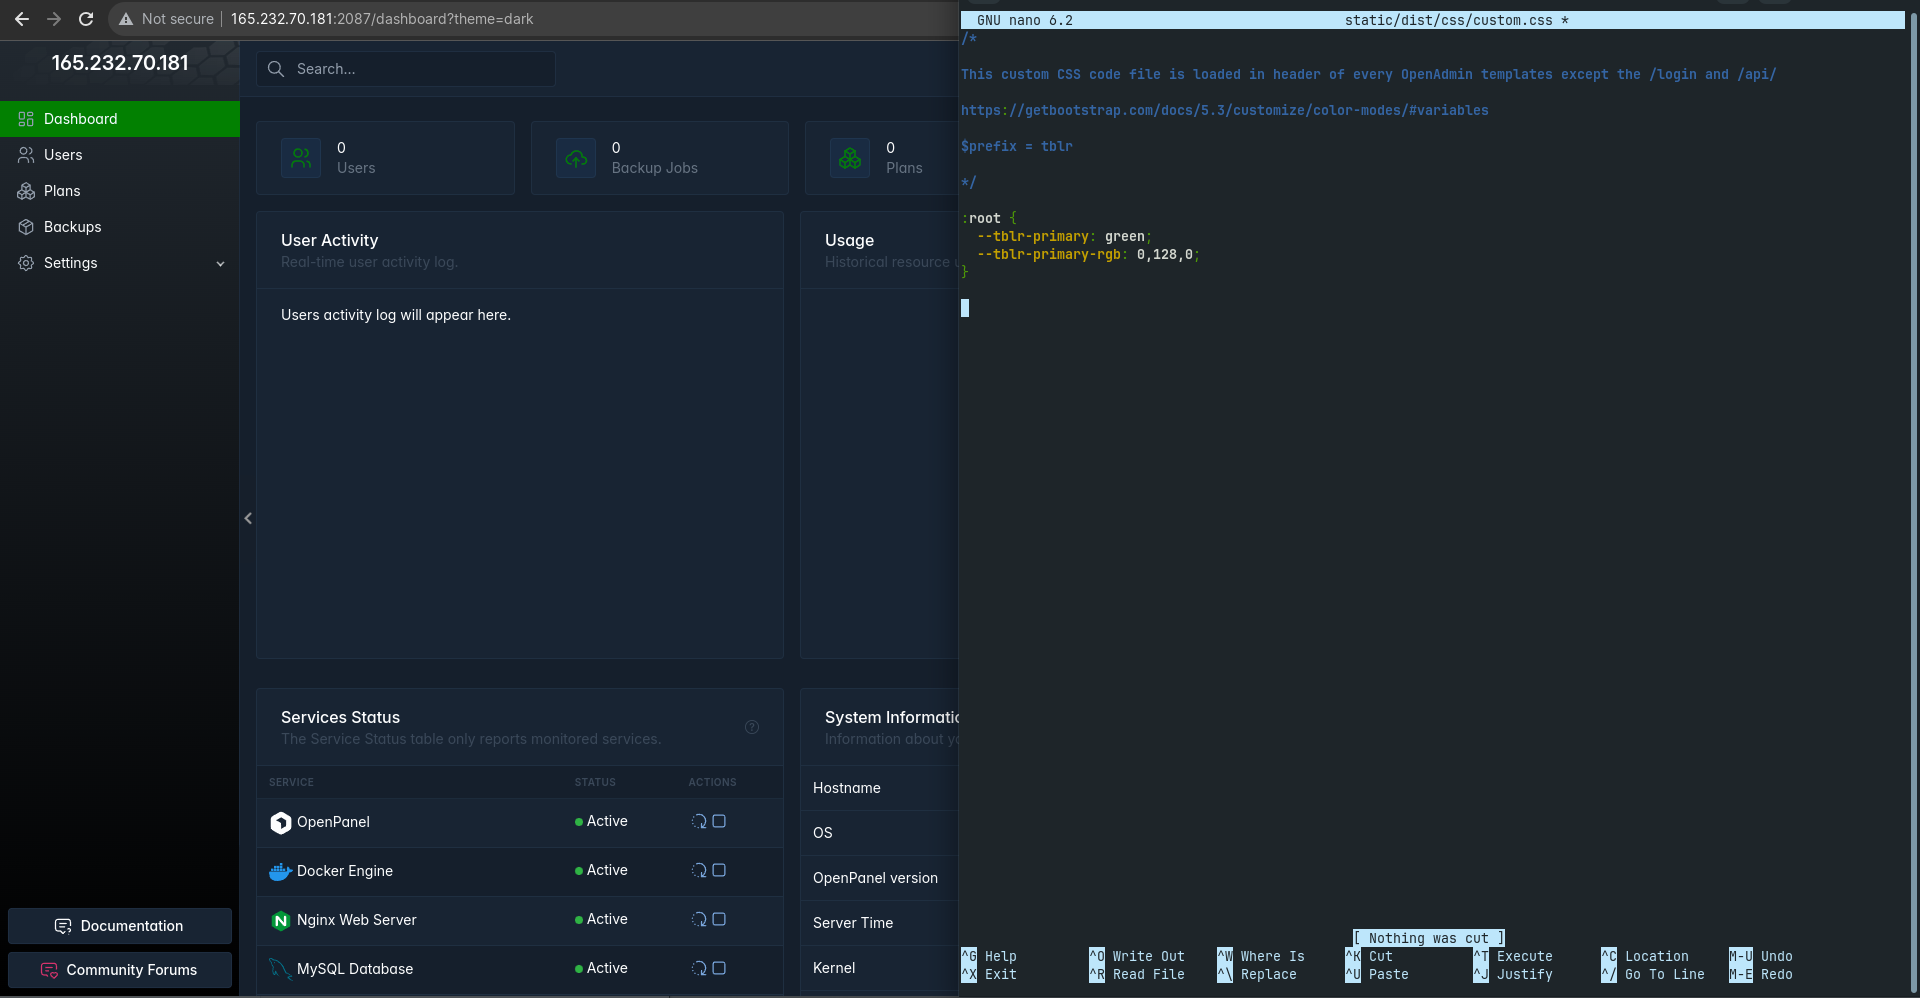Click the 165.232.70.181 sidebar title
Viewport: 1920px width, 998px height.
click(120, 63)
